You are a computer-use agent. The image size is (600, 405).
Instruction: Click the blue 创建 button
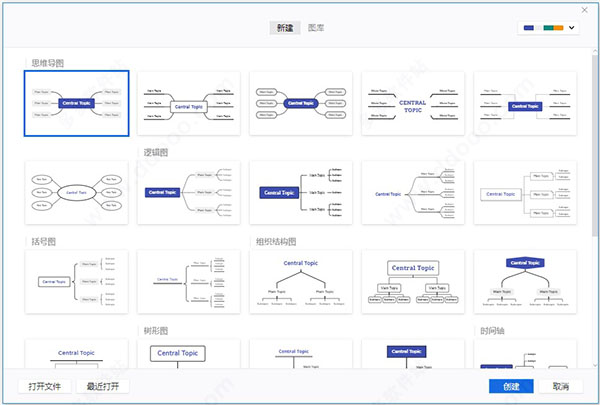point(511,386)
